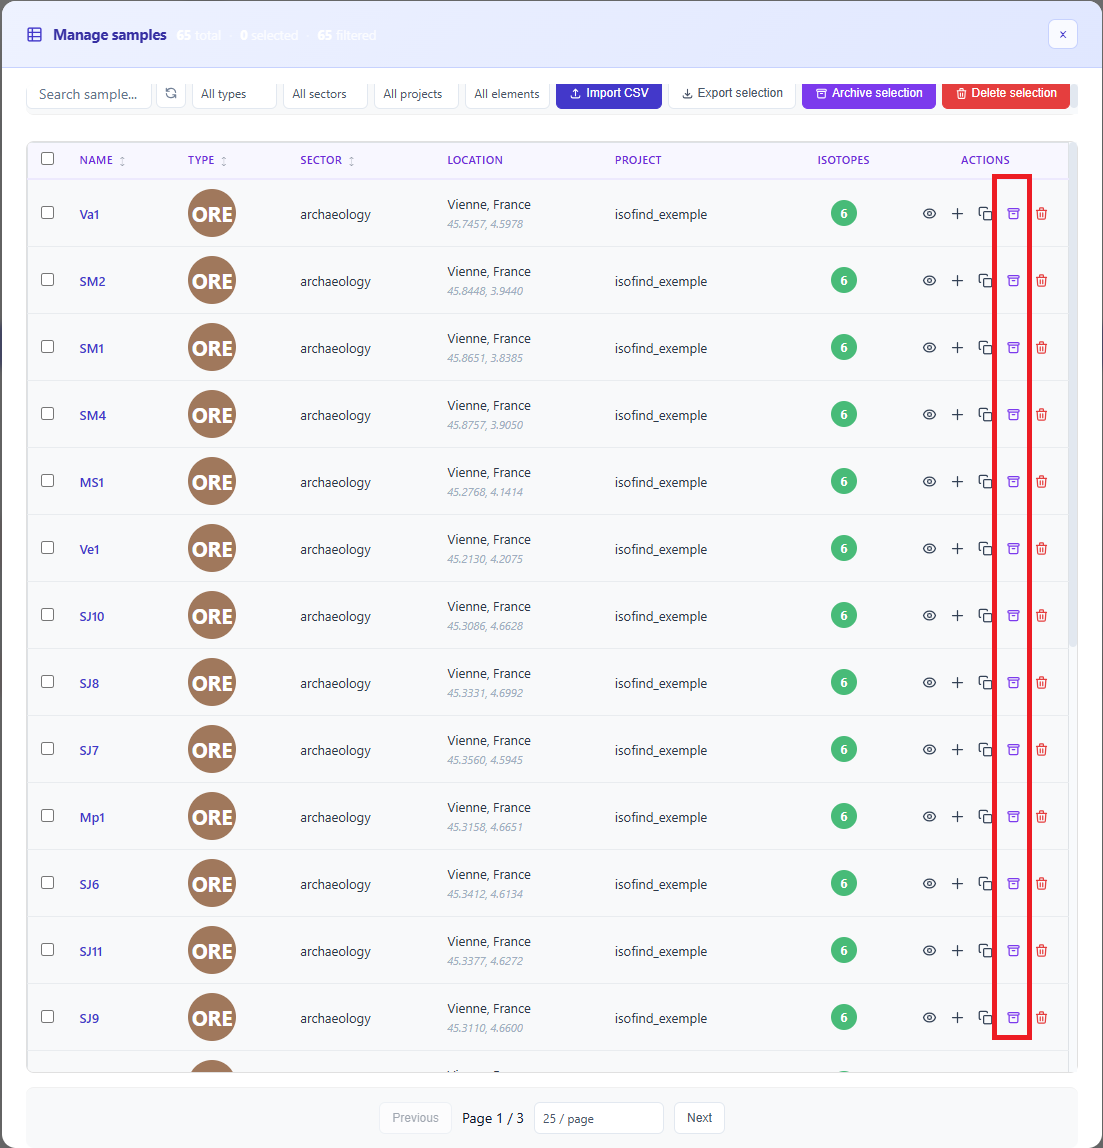Click the green isotopes badge for SJ10
The height and width of the screenshot is (1148, 1103).
pos(843,615)
